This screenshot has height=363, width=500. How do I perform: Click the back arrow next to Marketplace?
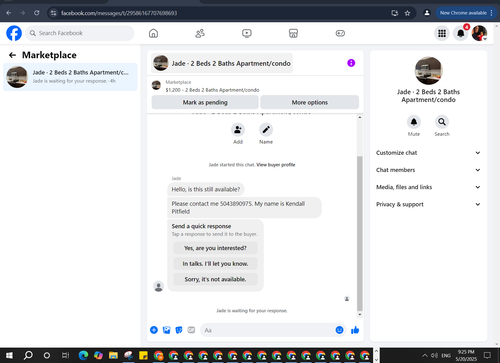pyautogui.click(x=13, y=55)
